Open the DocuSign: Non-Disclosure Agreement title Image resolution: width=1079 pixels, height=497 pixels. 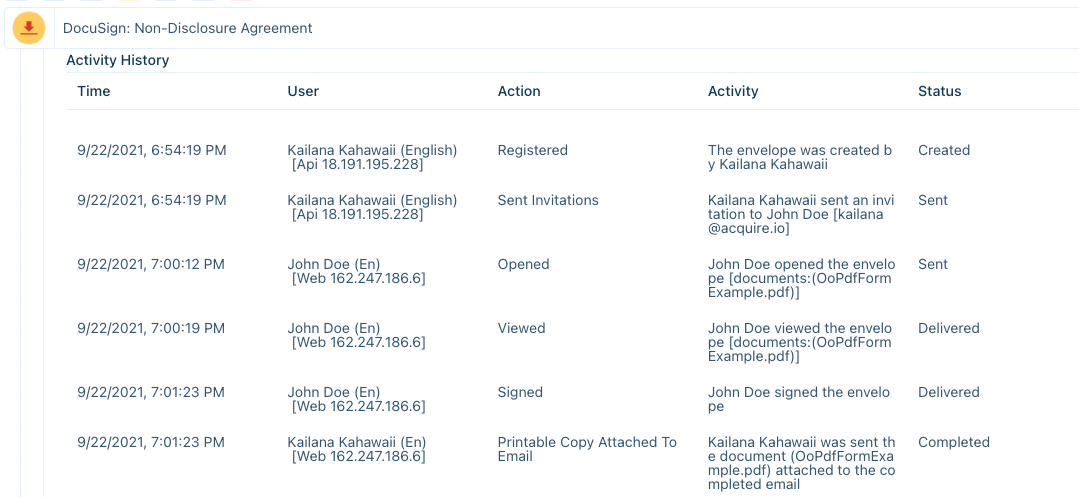187,28
